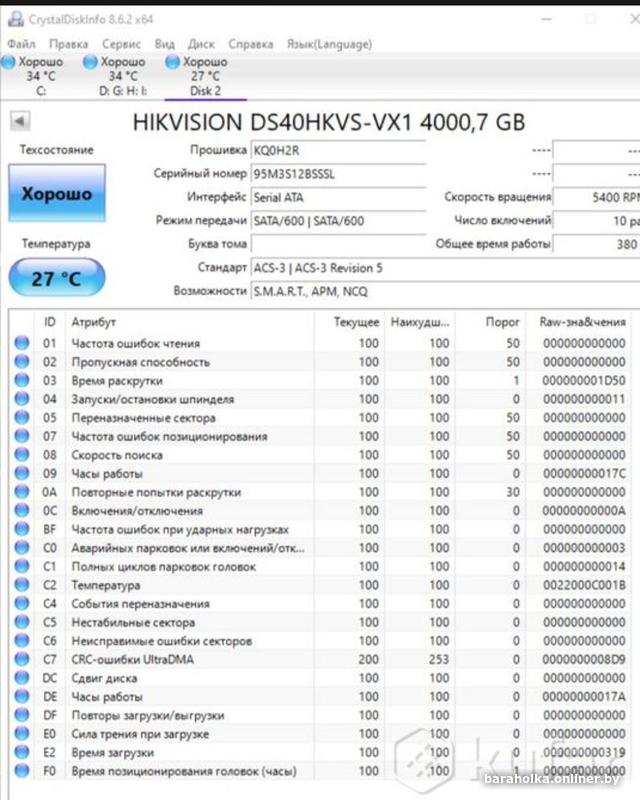Click the transfer mode field SATA/600 | SATA/600
Screen dimensions: 640x800
pyautogui.click(x=338, y=221)
